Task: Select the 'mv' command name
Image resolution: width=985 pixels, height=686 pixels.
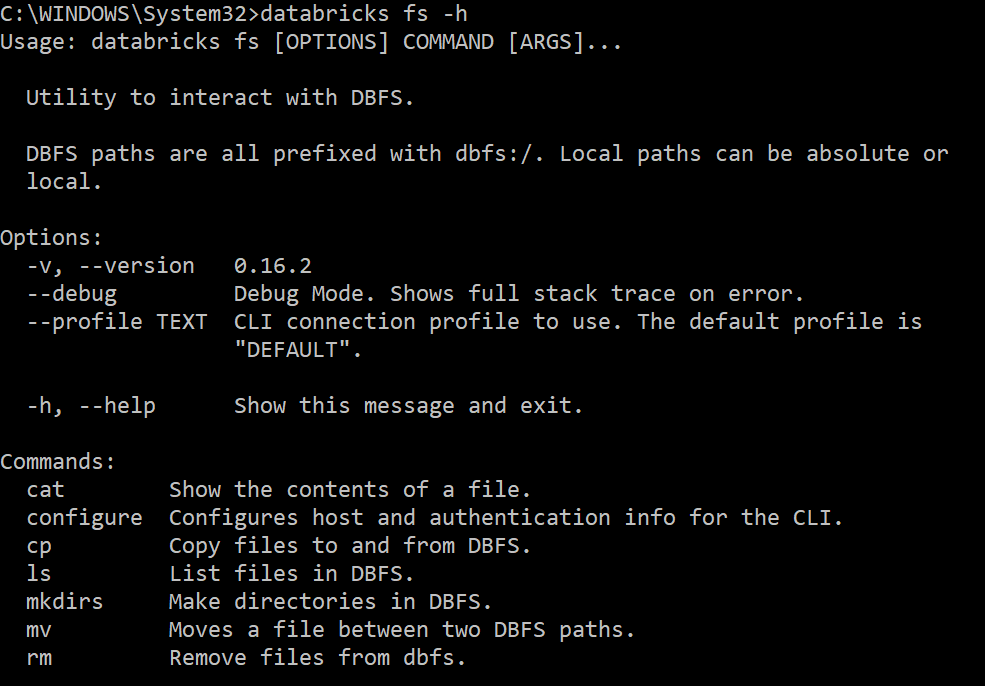Action: tap(39, 630)
